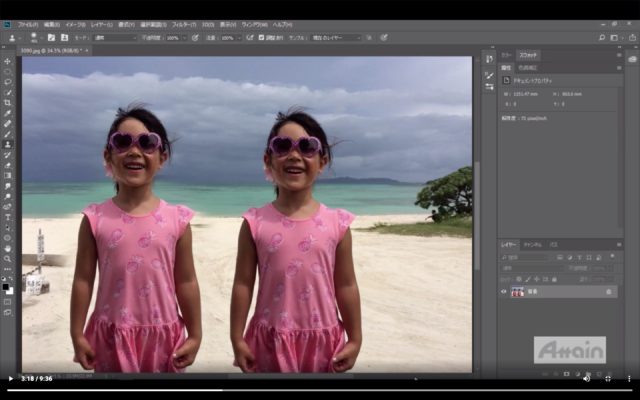
Task: Open the Edit Toolbar three-dots button
Action: 7,269
